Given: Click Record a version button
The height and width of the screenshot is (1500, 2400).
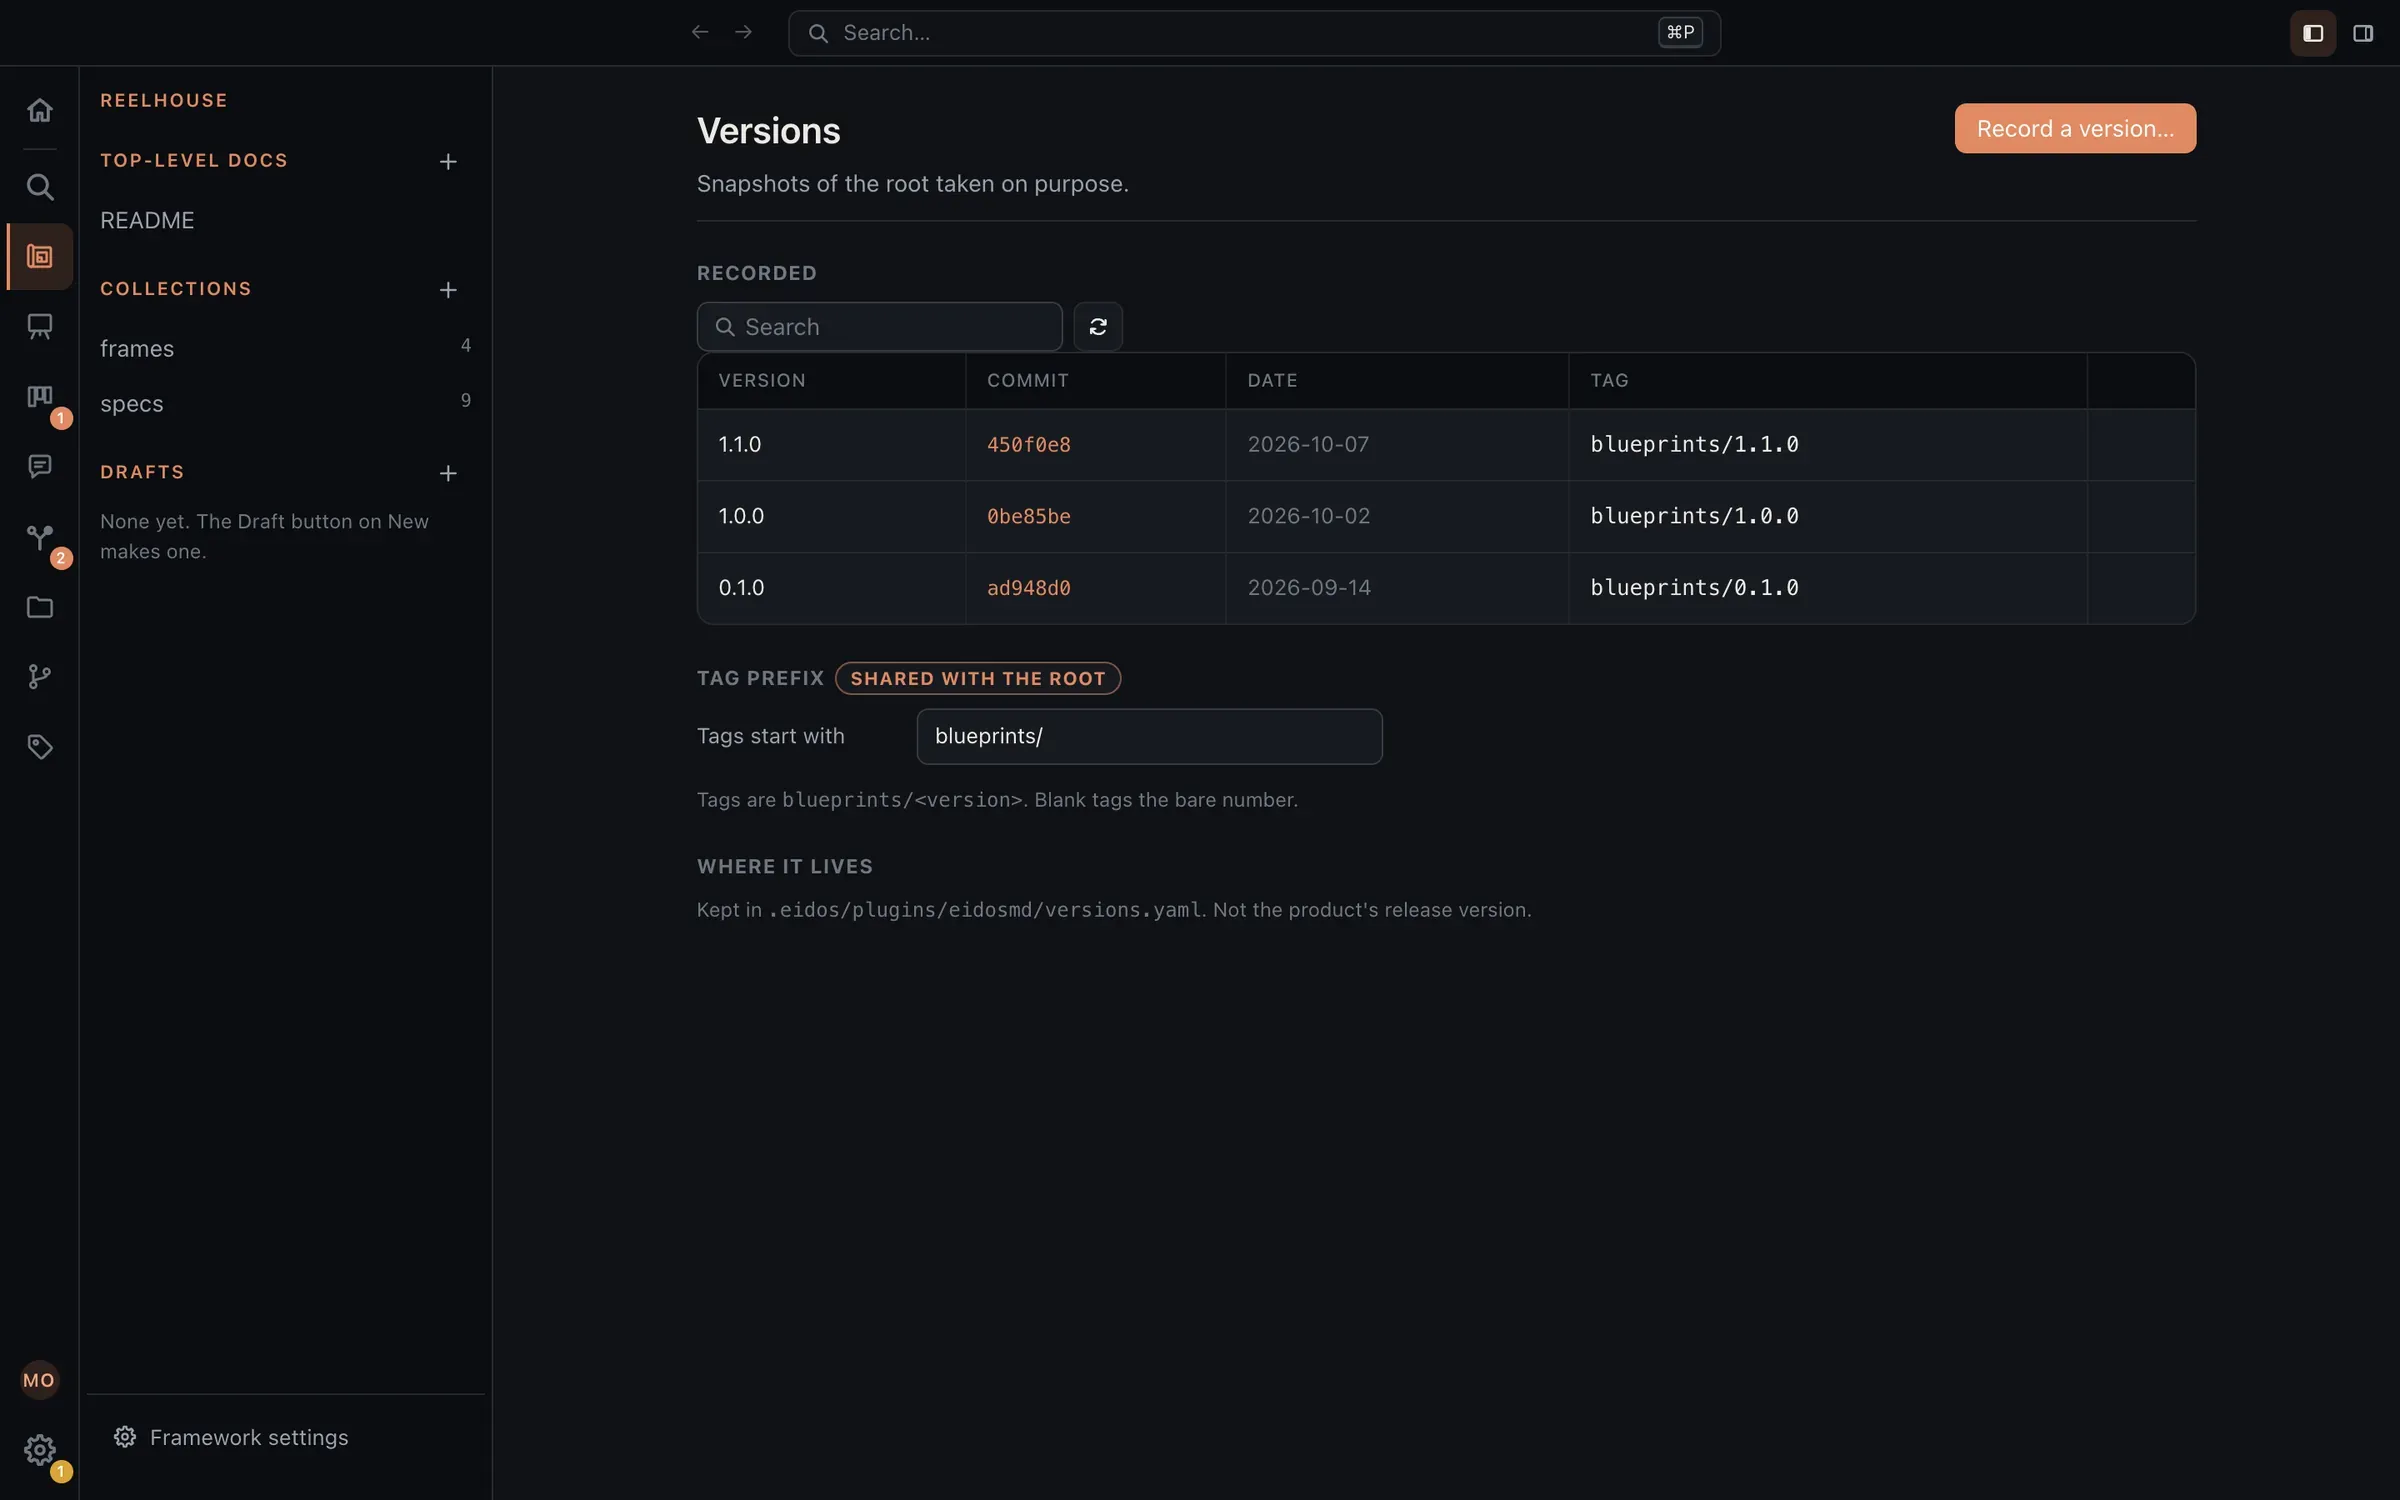Looking at the screenshot, I should pyautogui.click(x=2075, y=128).
